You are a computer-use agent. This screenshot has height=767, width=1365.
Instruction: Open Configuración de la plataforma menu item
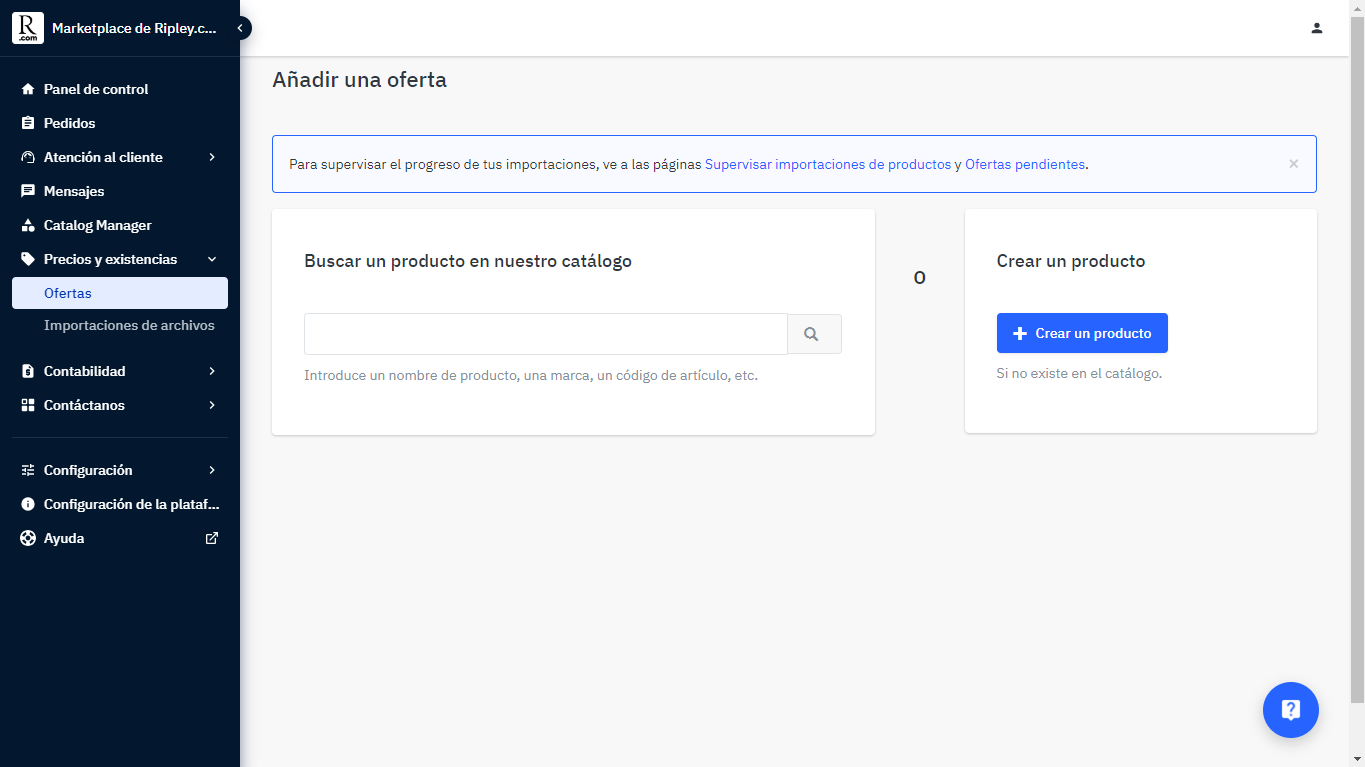click(120, 504)
